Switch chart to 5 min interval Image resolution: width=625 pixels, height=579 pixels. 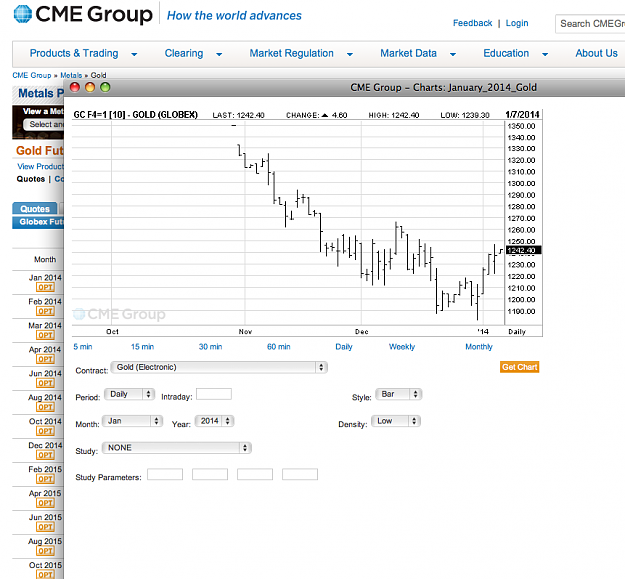[x=83, y=347]
